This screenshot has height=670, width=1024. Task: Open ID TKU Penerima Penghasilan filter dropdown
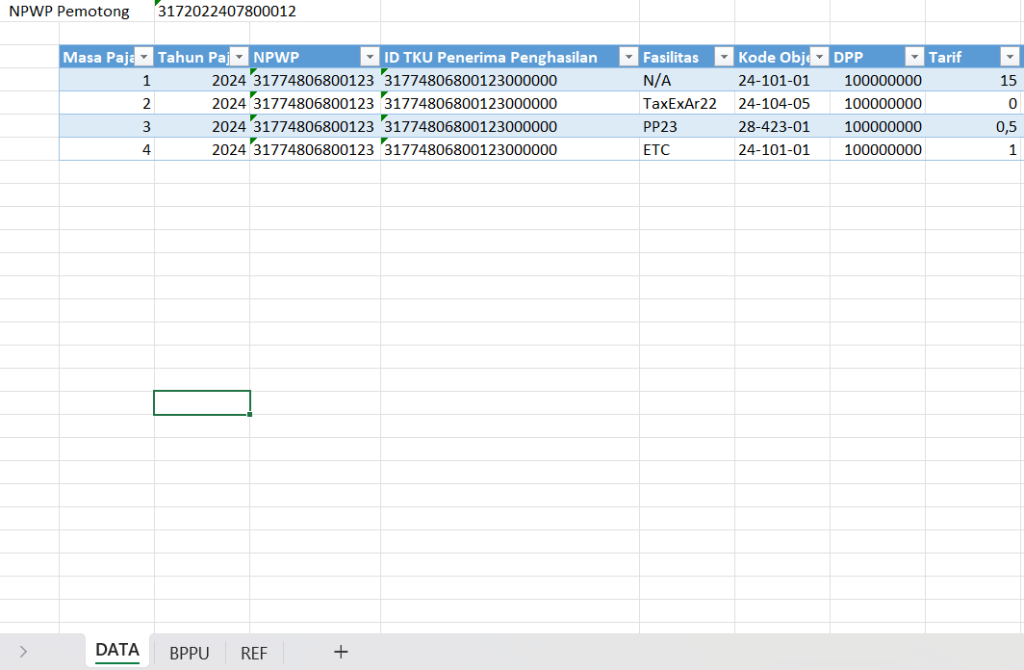pos(628,57)
